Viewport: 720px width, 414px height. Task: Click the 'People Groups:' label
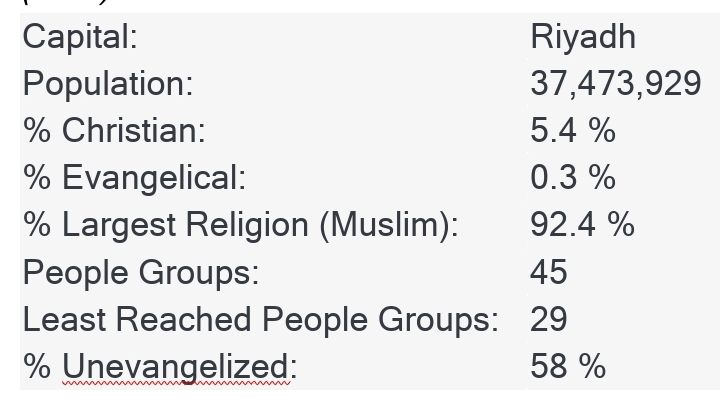(140, 272)
